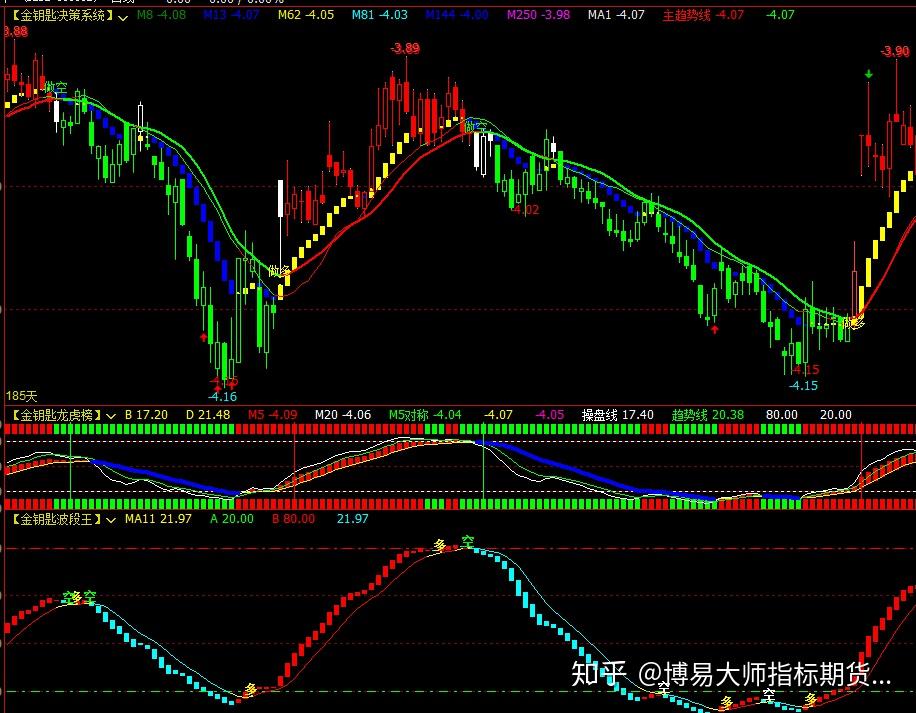
Task: Click the M8 -4.08 moving average label
Action: (161, 15)
